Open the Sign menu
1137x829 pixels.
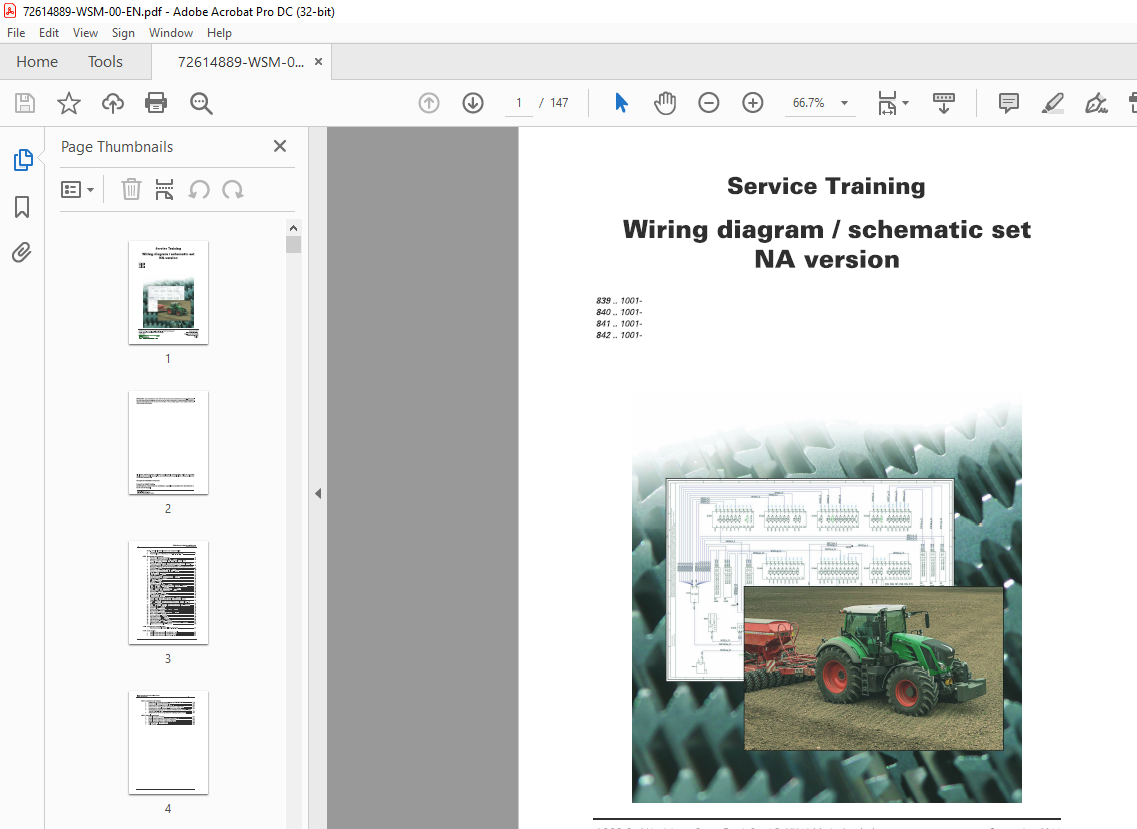(x=123, y=33)
